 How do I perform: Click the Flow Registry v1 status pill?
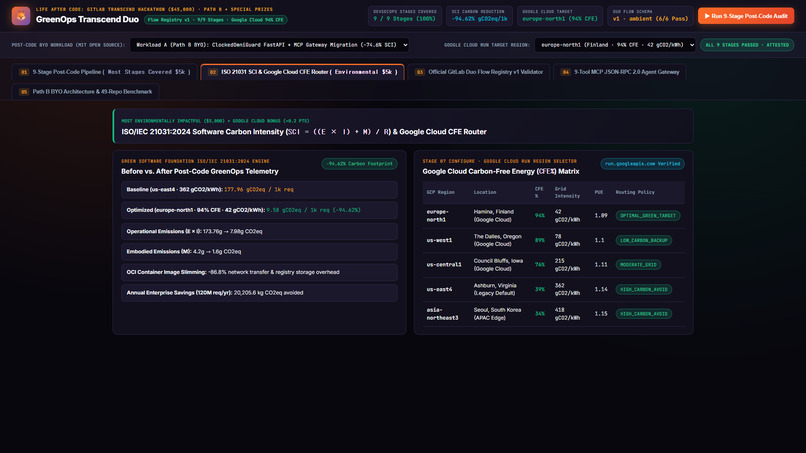(215, 20)
